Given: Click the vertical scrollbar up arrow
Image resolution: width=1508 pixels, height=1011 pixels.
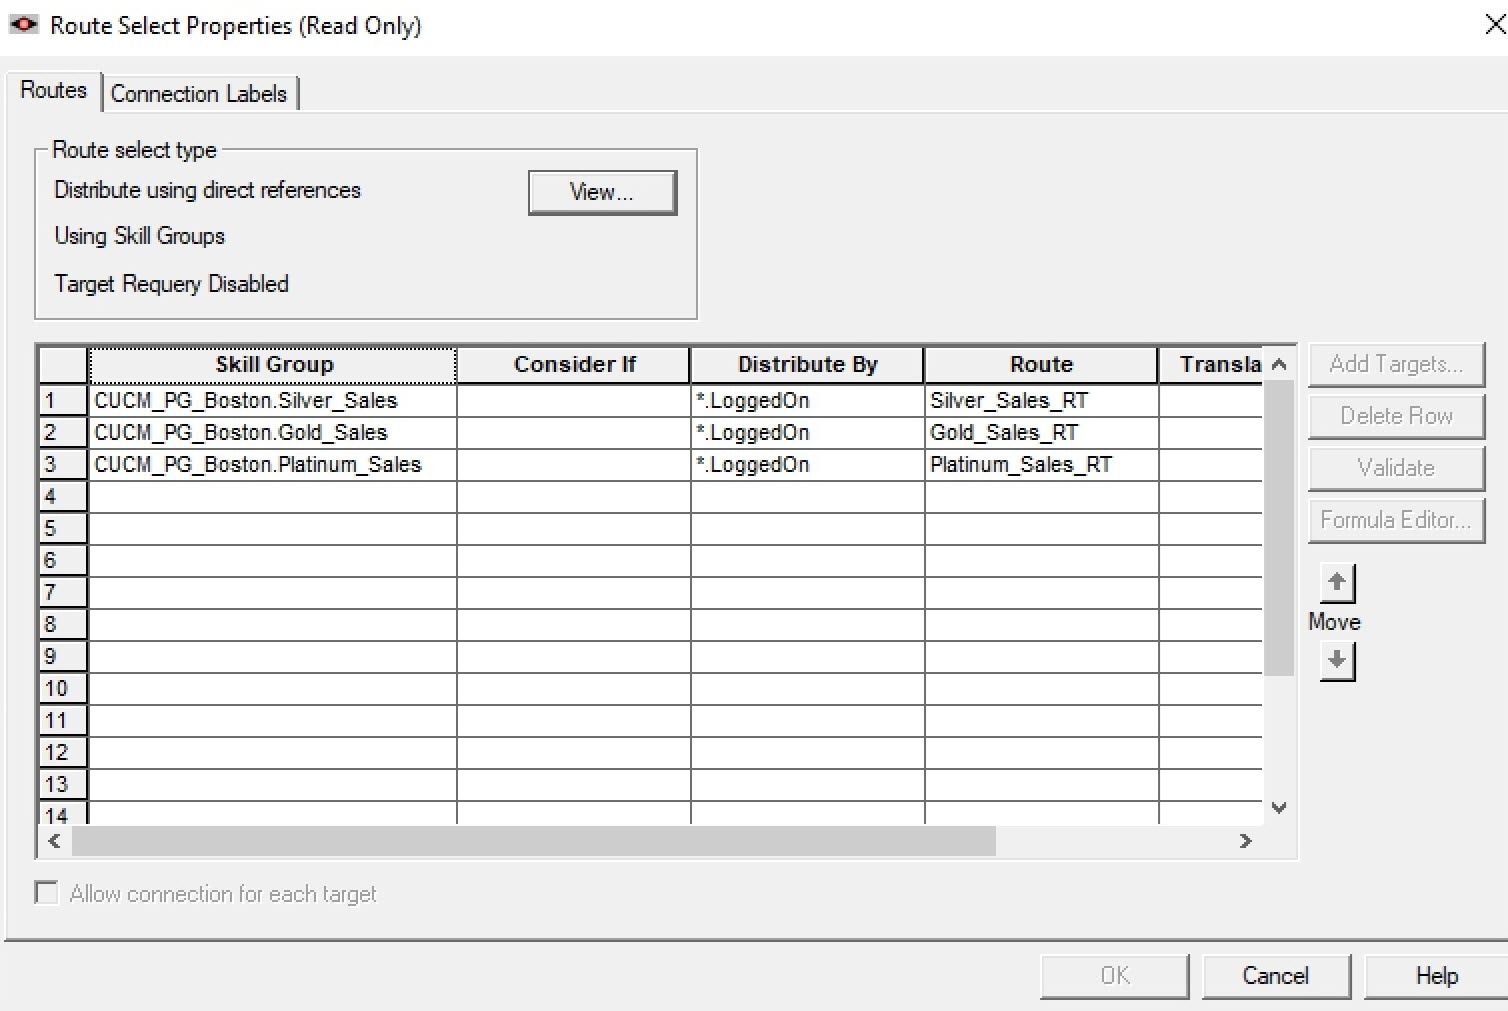Looking at the screenshot, I should [x=1279, y=363].
